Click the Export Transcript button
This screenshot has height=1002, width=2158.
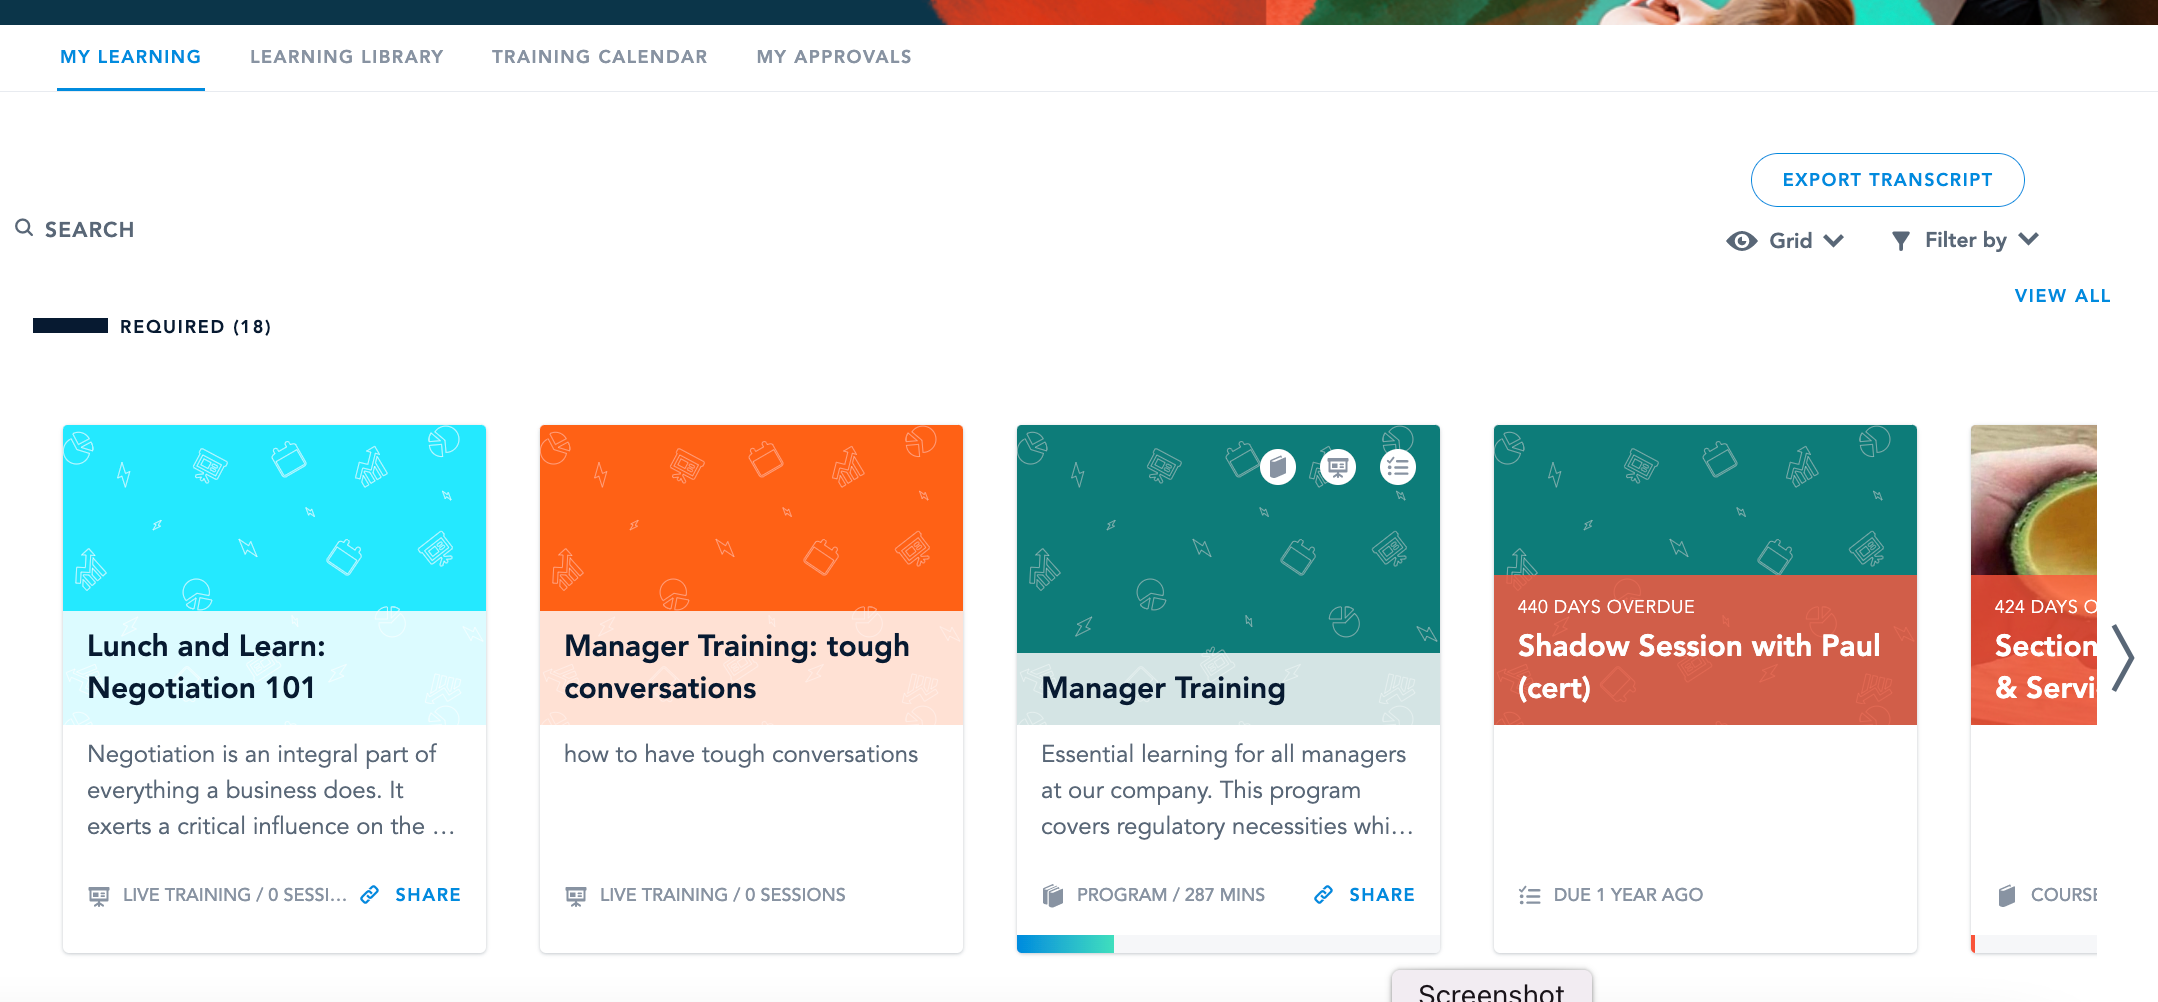pyautogui.click(x=1887, y=179)
